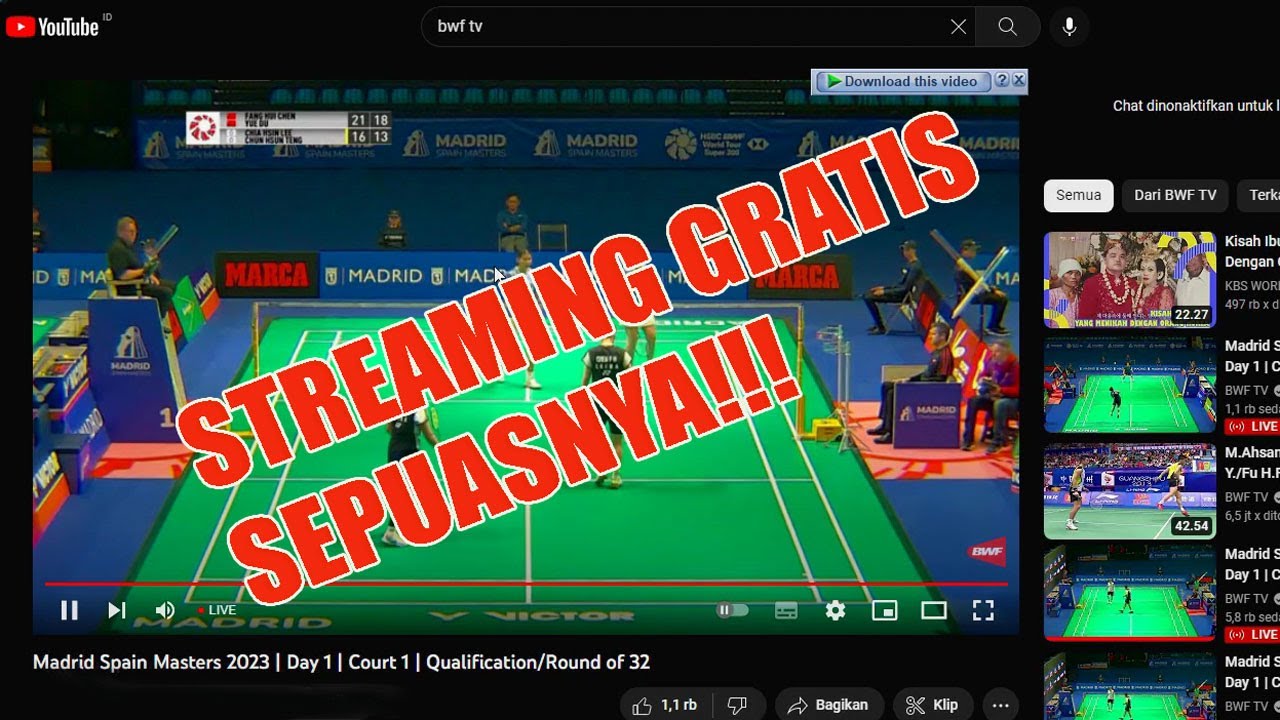The height and width of the screenshot is (720, 1280).
Task: Mute the video volume
Action: point(165,610)
